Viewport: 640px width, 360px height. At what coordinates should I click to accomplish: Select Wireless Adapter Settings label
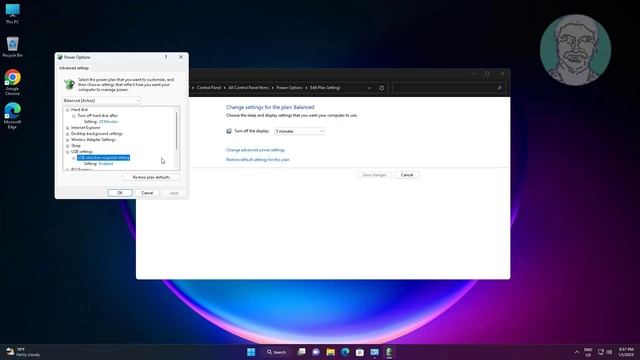(x=93, y=140)
